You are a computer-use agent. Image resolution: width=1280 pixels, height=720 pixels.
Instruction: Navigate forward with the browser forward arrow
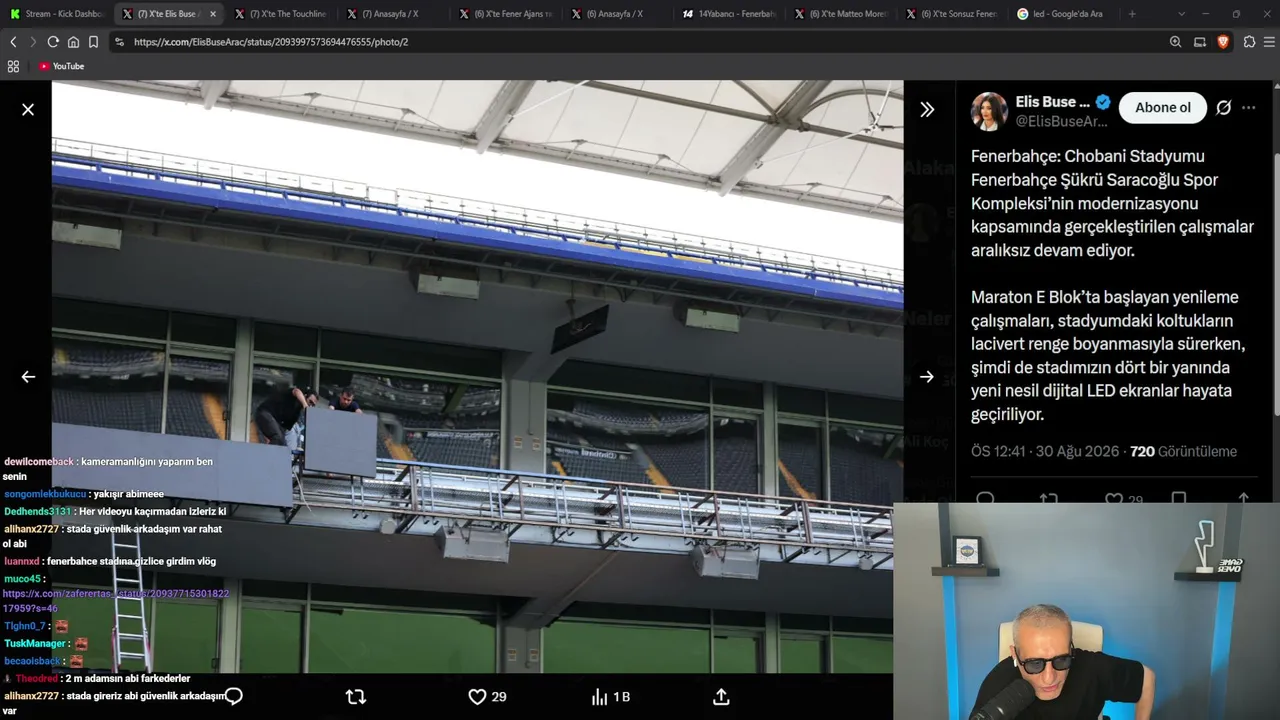pos(33,42)
